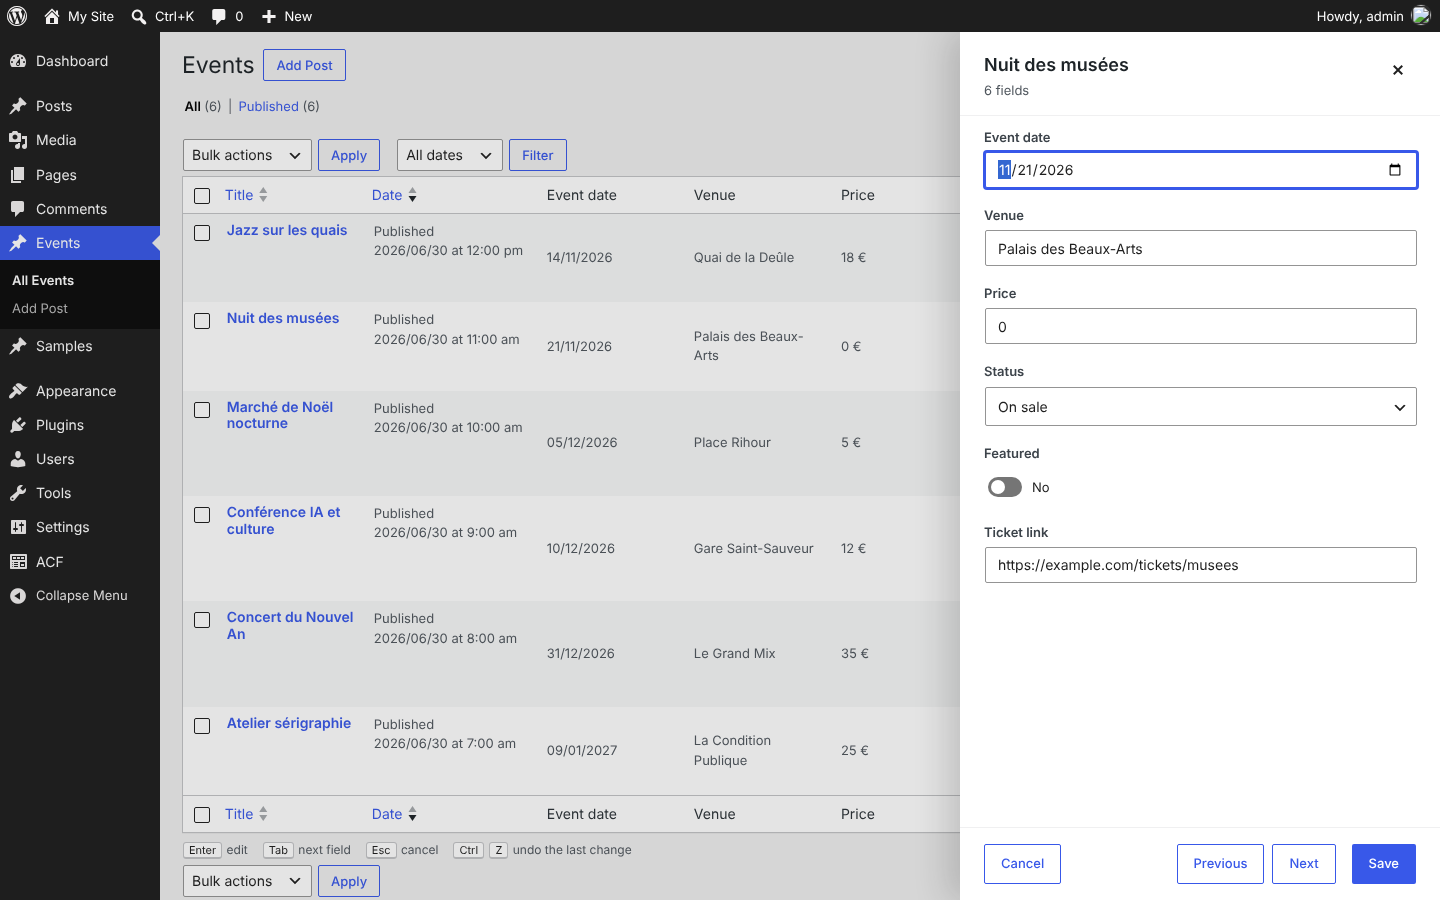
Task: Open the admin avatar in the top bar
Action: point(1421,16)
